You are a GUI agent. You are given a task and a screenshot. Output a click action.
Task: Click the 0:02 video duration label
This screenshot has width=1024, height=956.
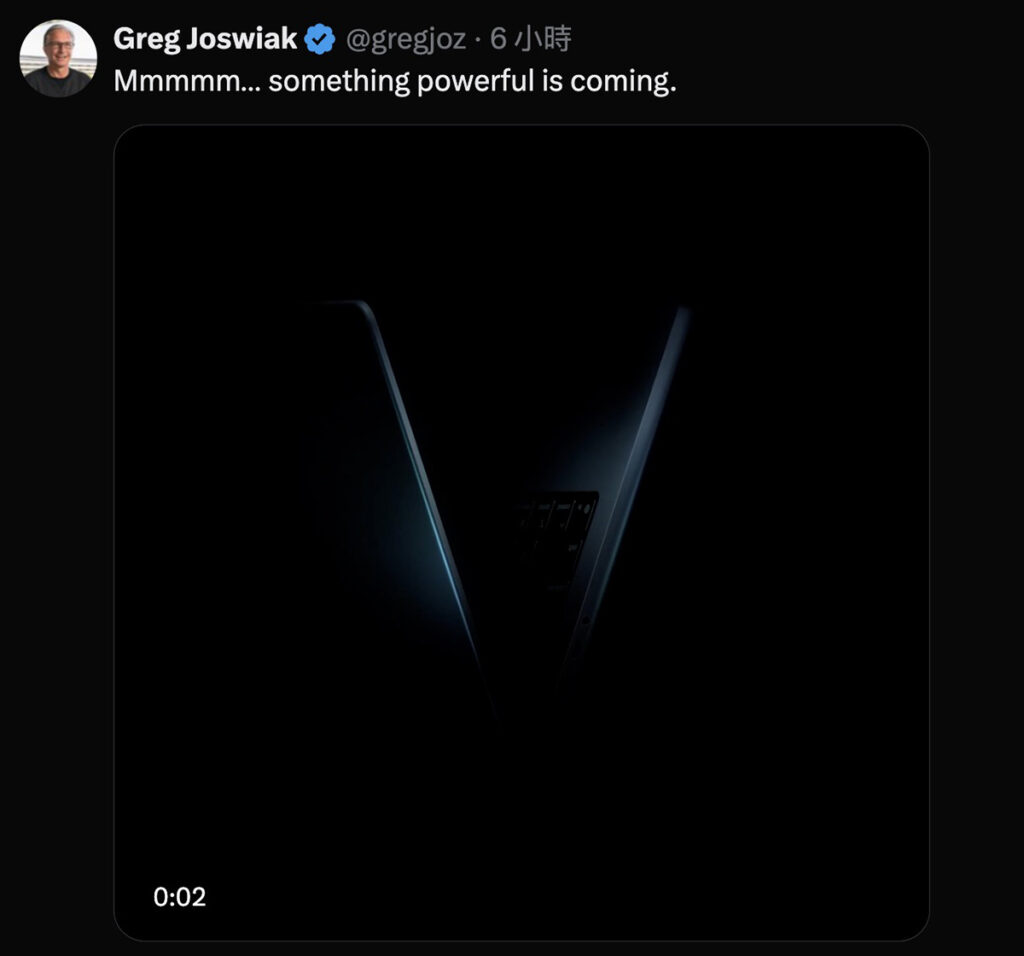click(x=180, y=897)
